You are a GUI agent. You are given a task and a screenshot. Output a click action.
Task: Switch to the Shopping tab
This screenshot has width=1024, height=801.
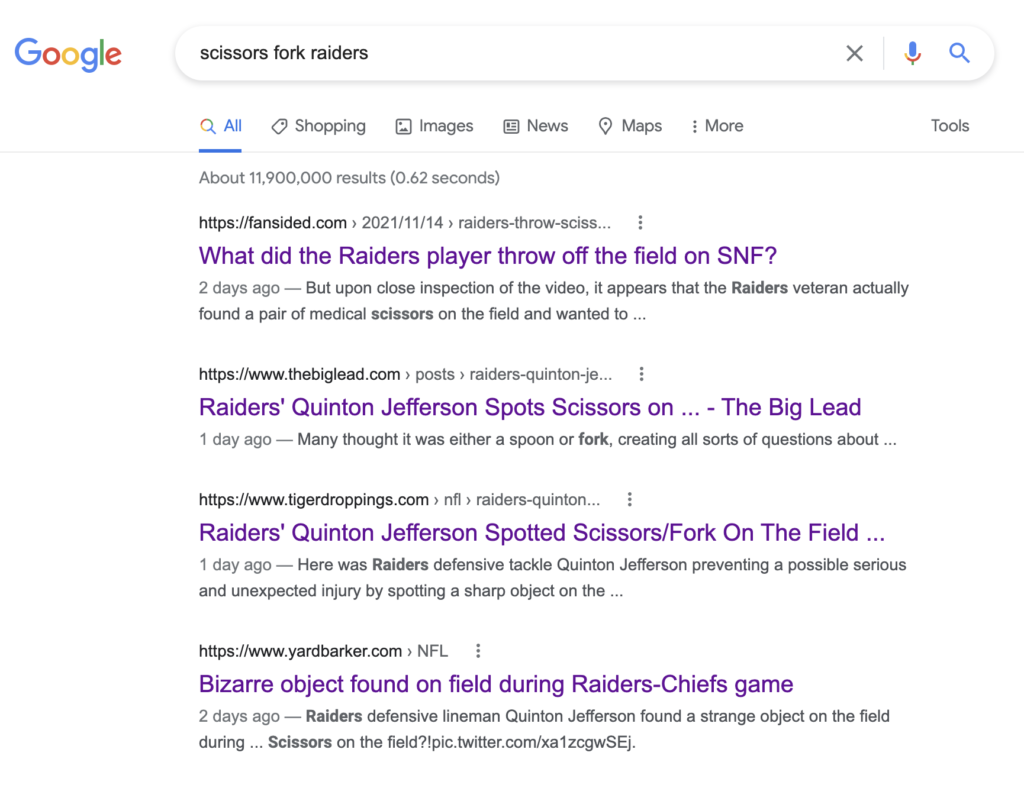coord(319,126)
